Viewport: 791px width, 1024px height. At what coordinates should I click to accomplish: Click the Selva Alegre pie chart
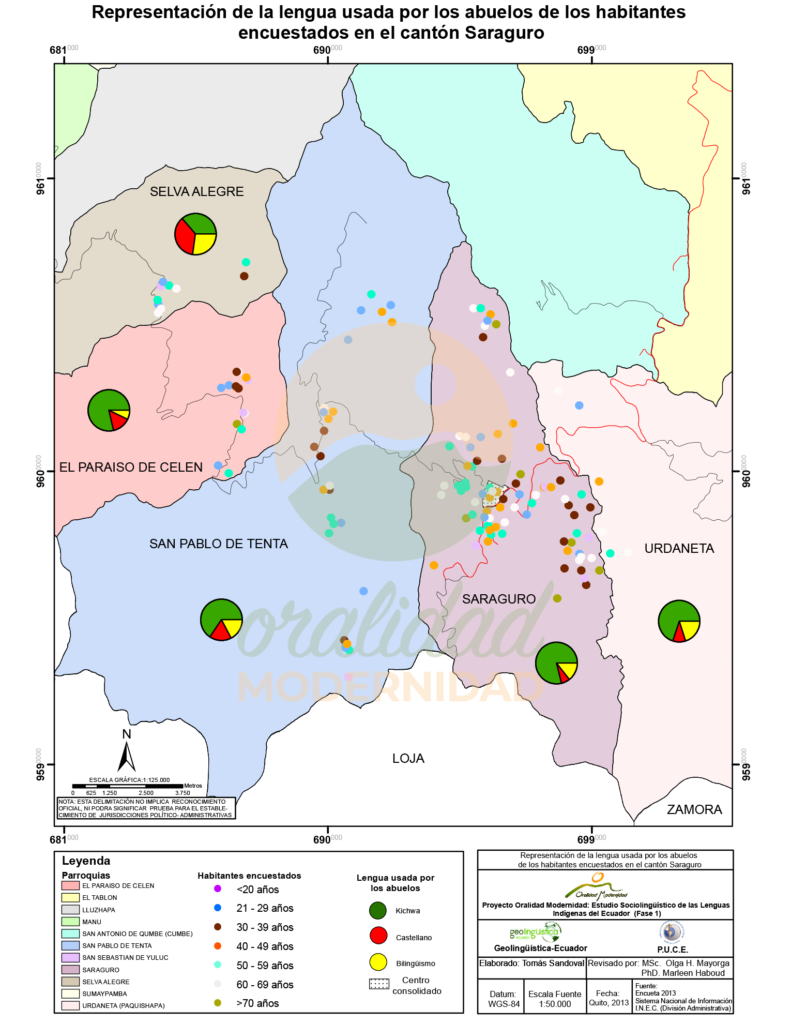pyautogui.click(x=196, y=234)
